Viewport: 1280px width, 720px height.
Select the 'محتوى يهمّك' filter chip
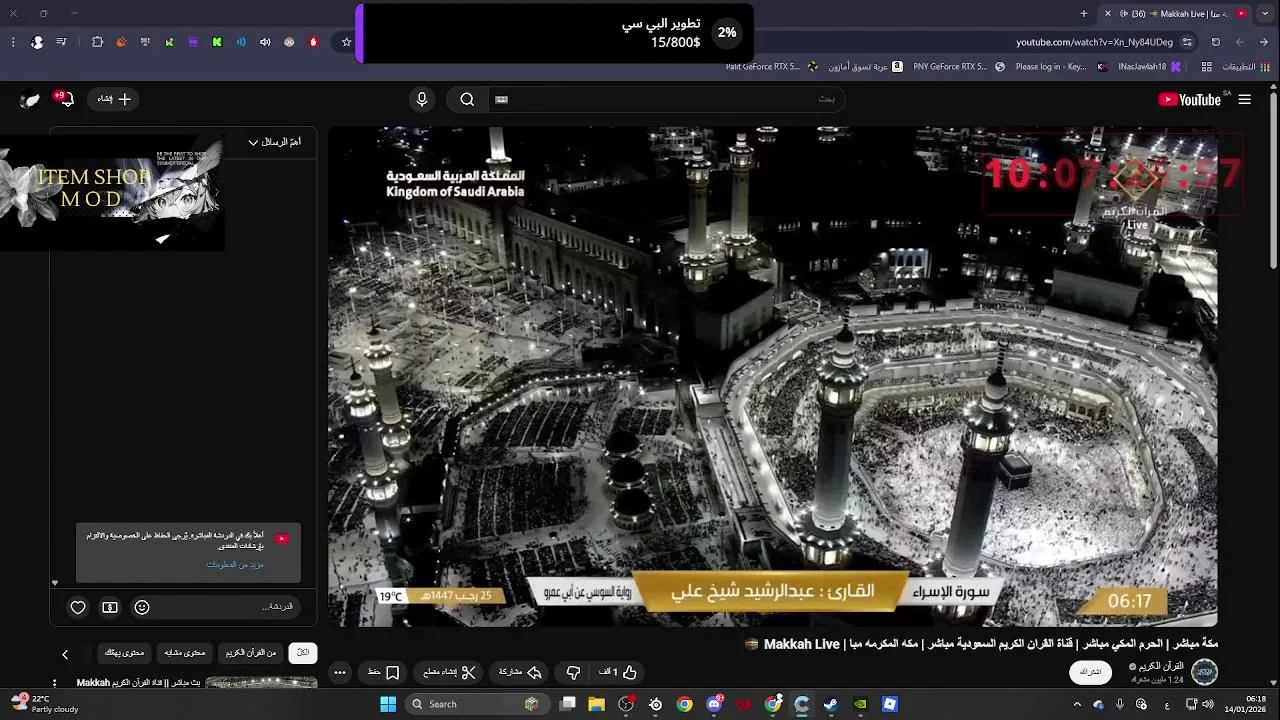click(125, 652)
